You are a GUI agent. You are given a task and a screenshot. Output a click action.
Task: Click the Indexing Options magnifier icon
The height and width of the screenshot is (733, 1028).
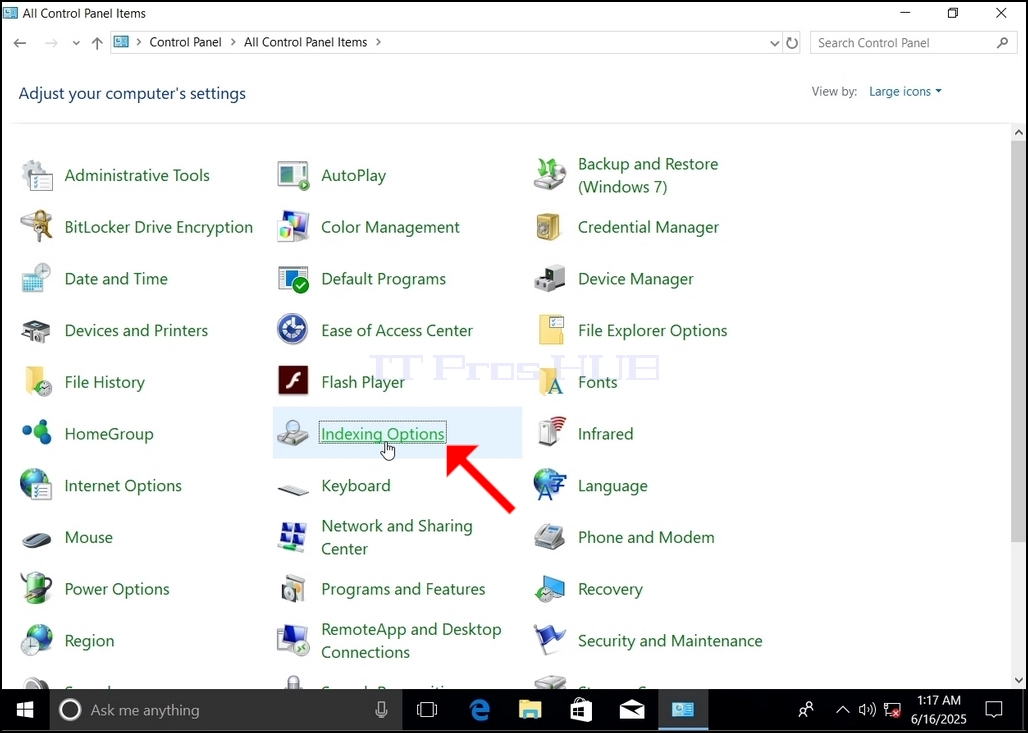click(x=293, y=433)
